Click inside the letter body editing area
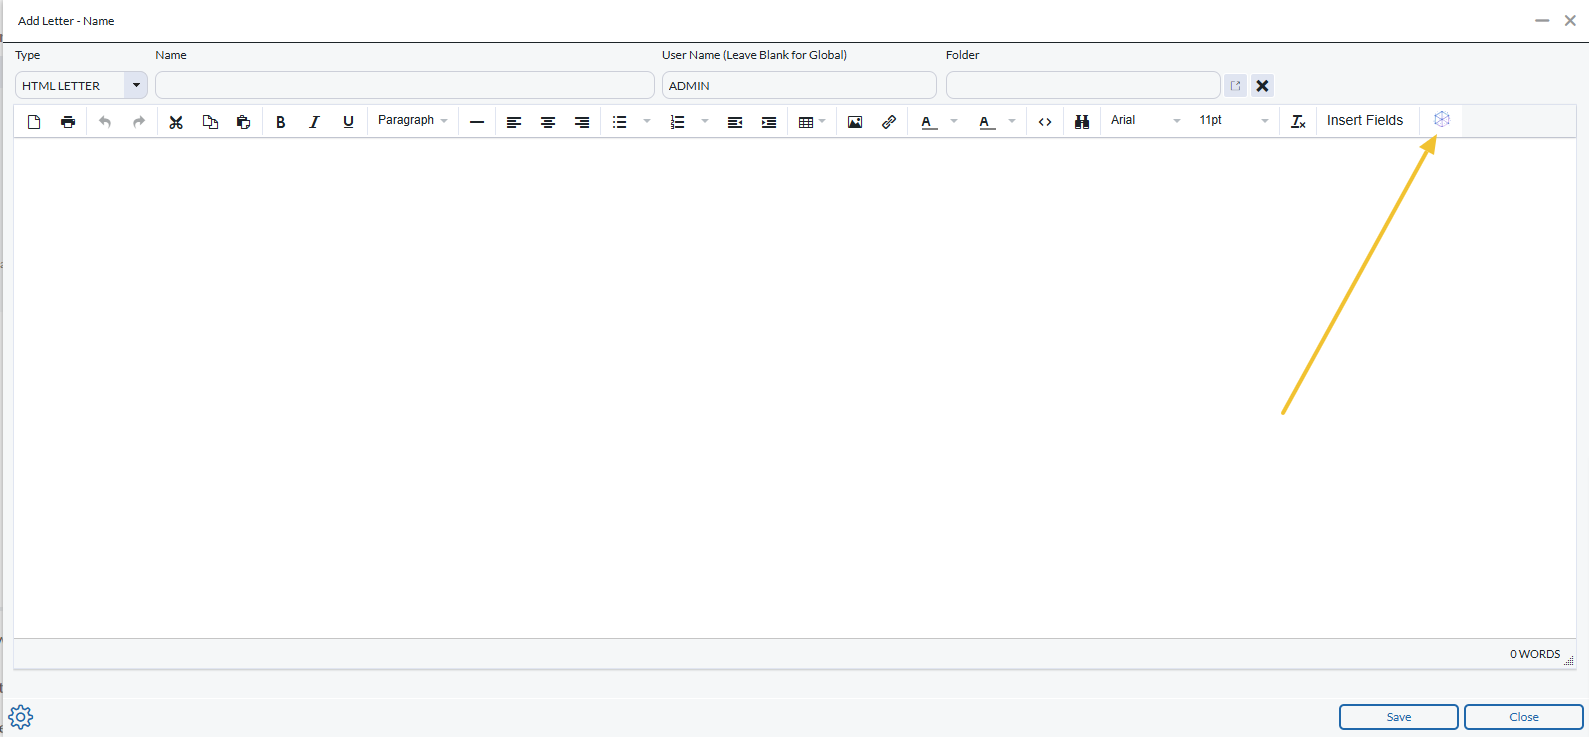Viewport: 1589px width, 737px height. (x=795, y=388)
